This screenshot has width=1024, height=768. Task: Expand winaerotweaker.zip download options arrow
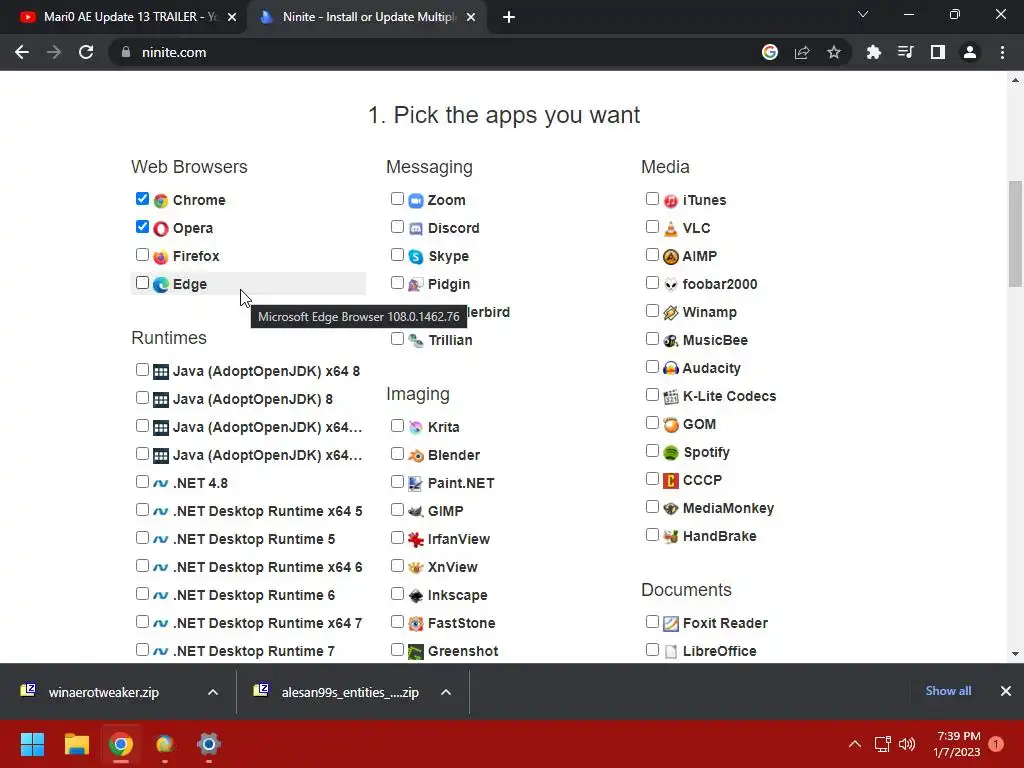click(x=213, y=692)
